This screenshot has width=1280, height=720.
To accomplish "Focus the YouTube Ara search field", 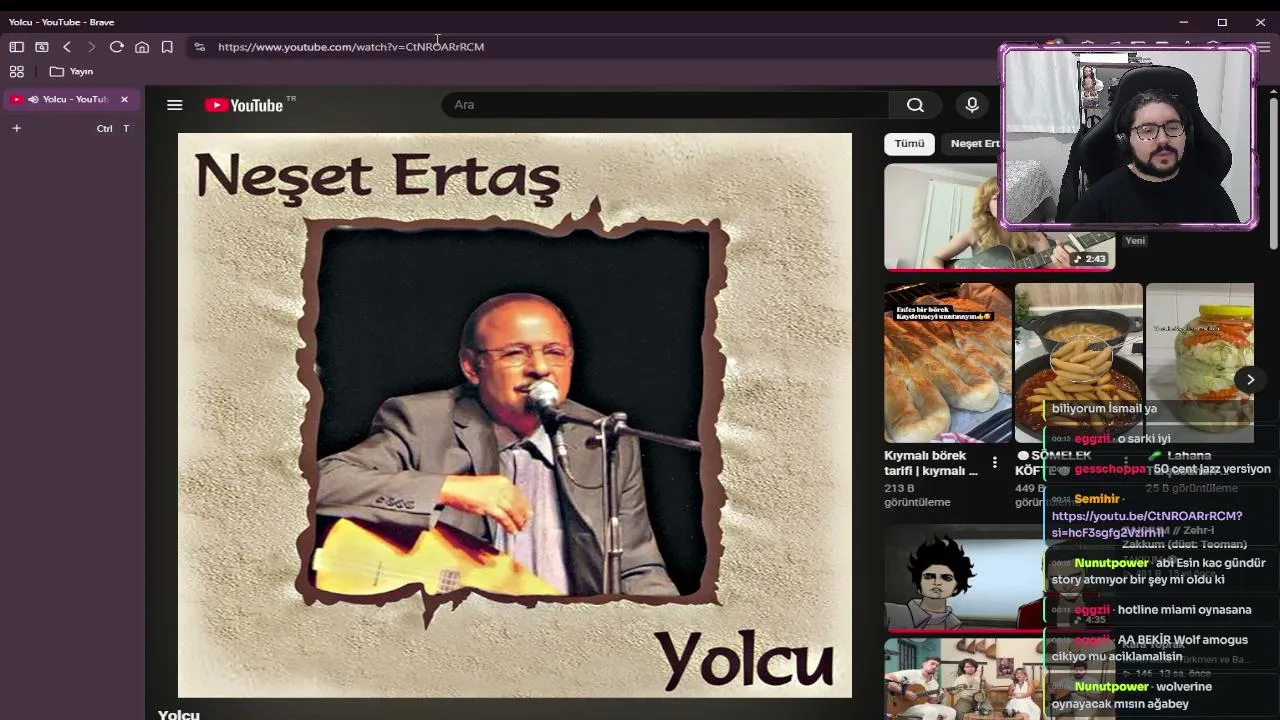I will tap(665, 105).
